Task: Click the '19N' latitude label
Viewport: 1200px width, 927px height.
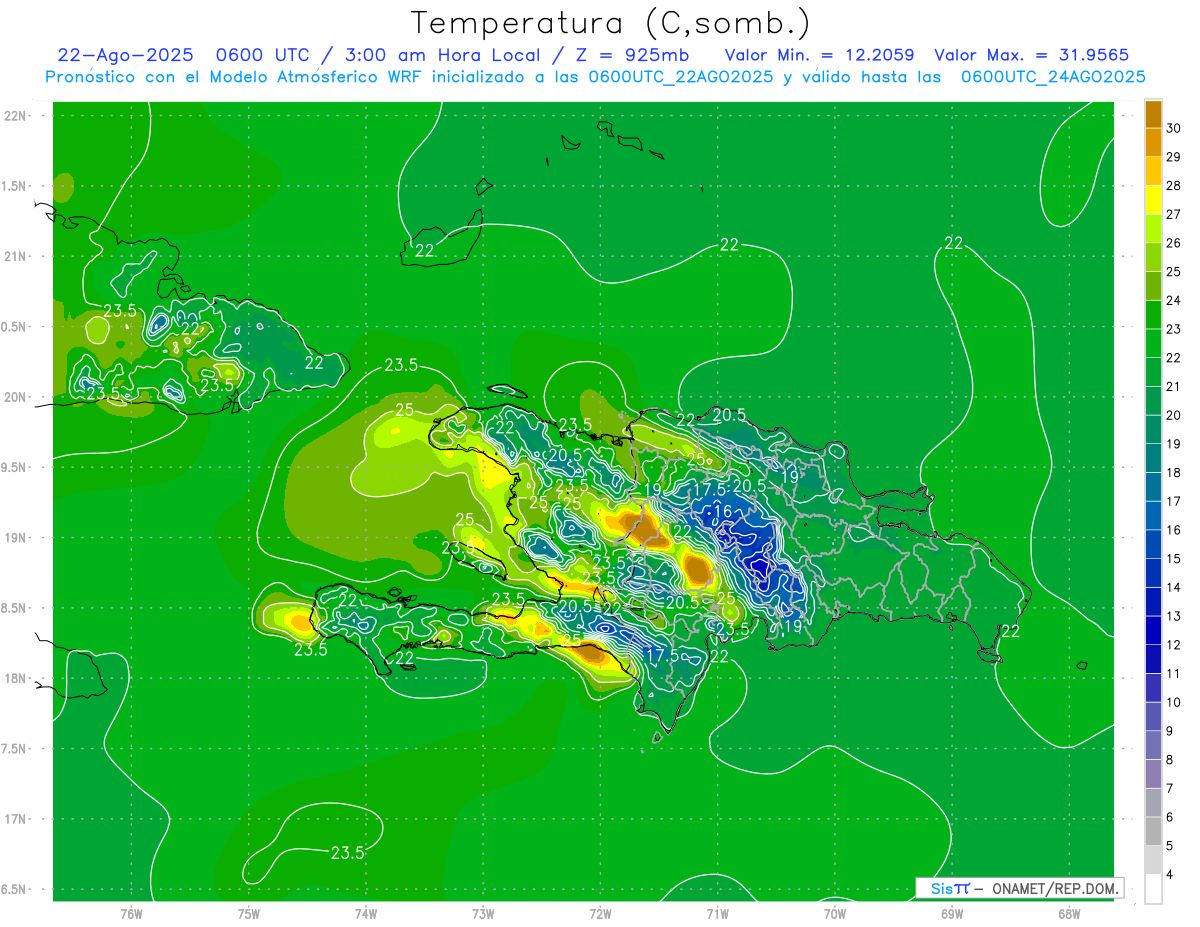Action: tap(14, 537)
